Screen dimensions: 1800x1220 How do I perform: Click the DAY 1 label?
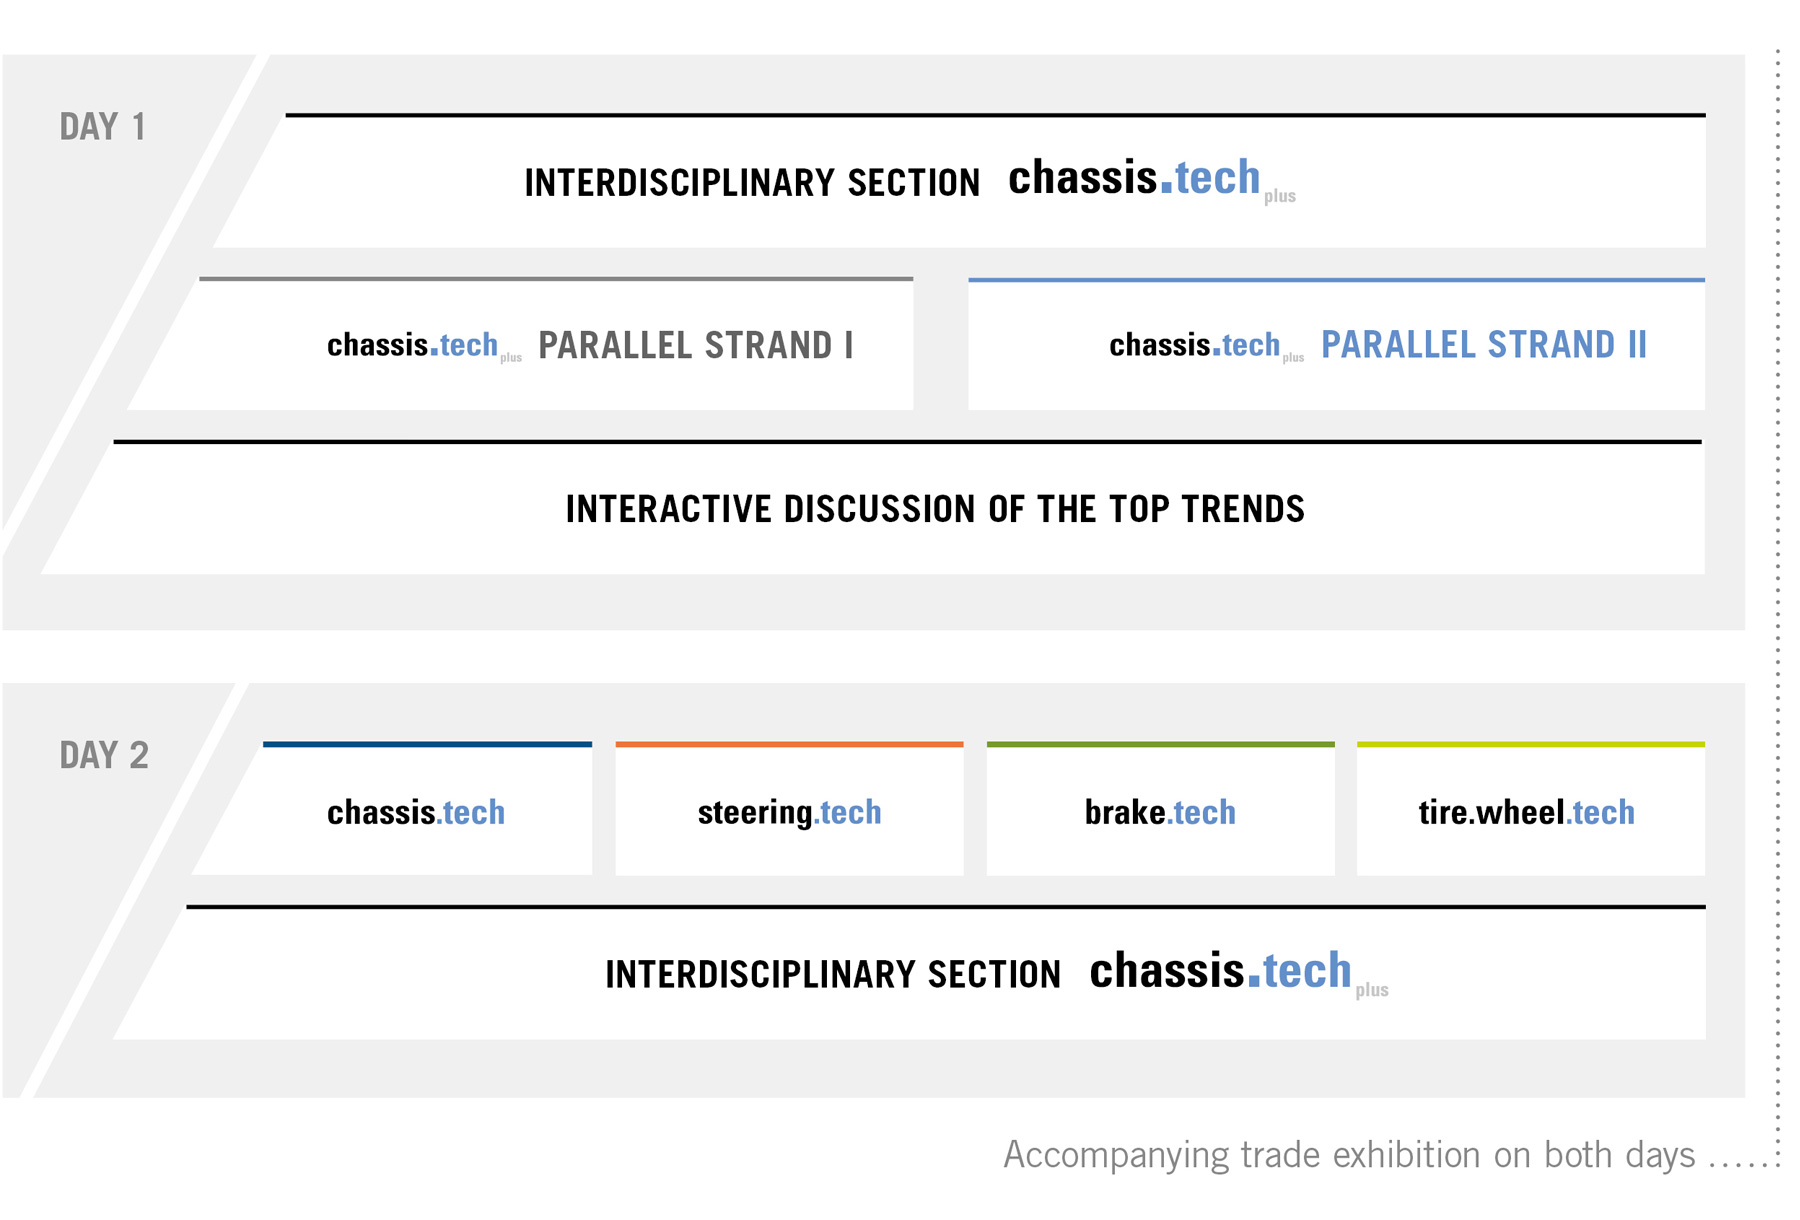click(x=103, y=127)
